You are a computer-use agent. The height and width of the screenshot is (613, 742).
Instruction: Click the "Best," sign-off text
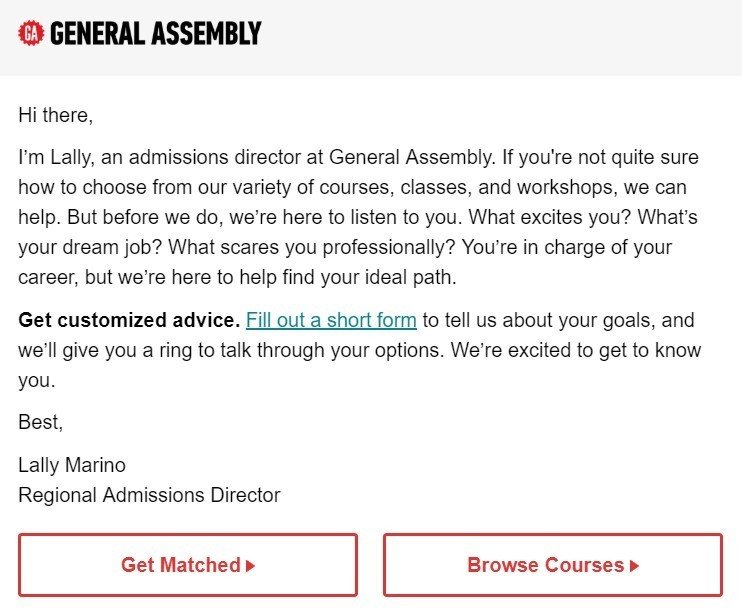tap(40, 422)
